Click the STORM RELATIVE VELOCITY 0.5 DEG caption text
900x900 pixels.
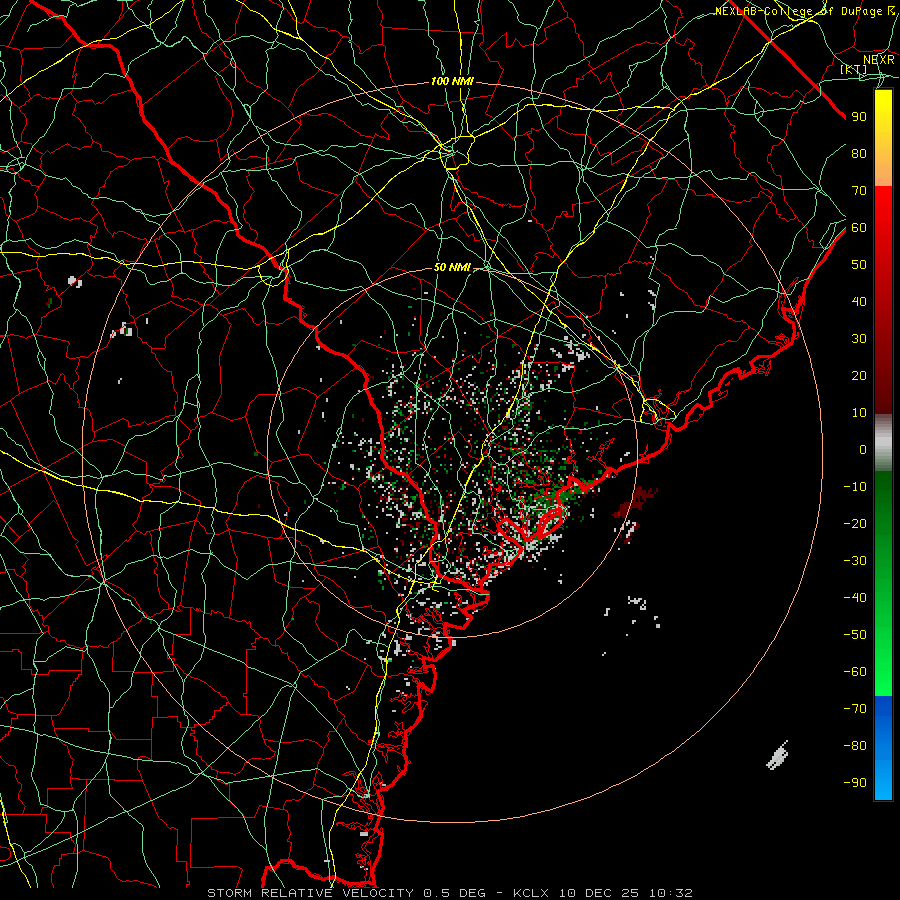click(346, 893)
